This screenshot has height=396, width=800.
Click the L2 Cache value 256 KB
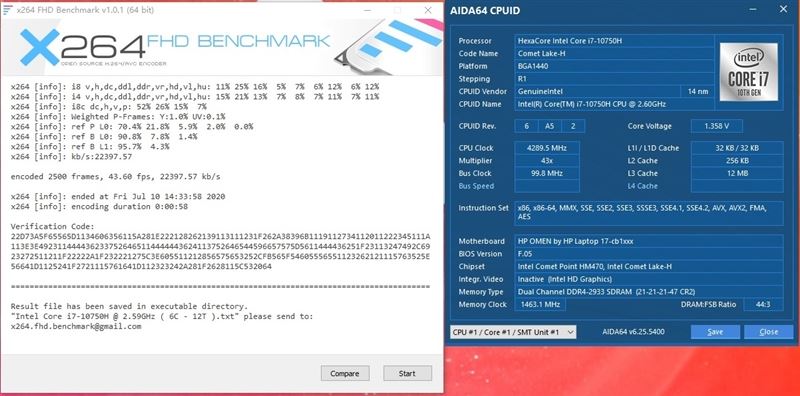(x=737, y=161)
